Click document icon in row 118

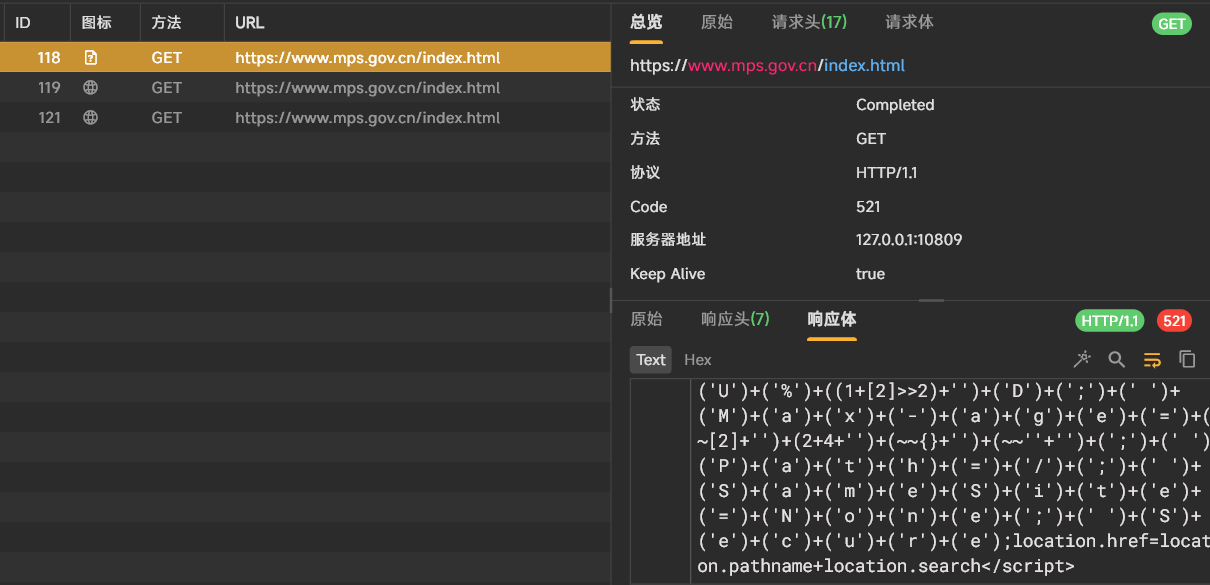point(91,58)
